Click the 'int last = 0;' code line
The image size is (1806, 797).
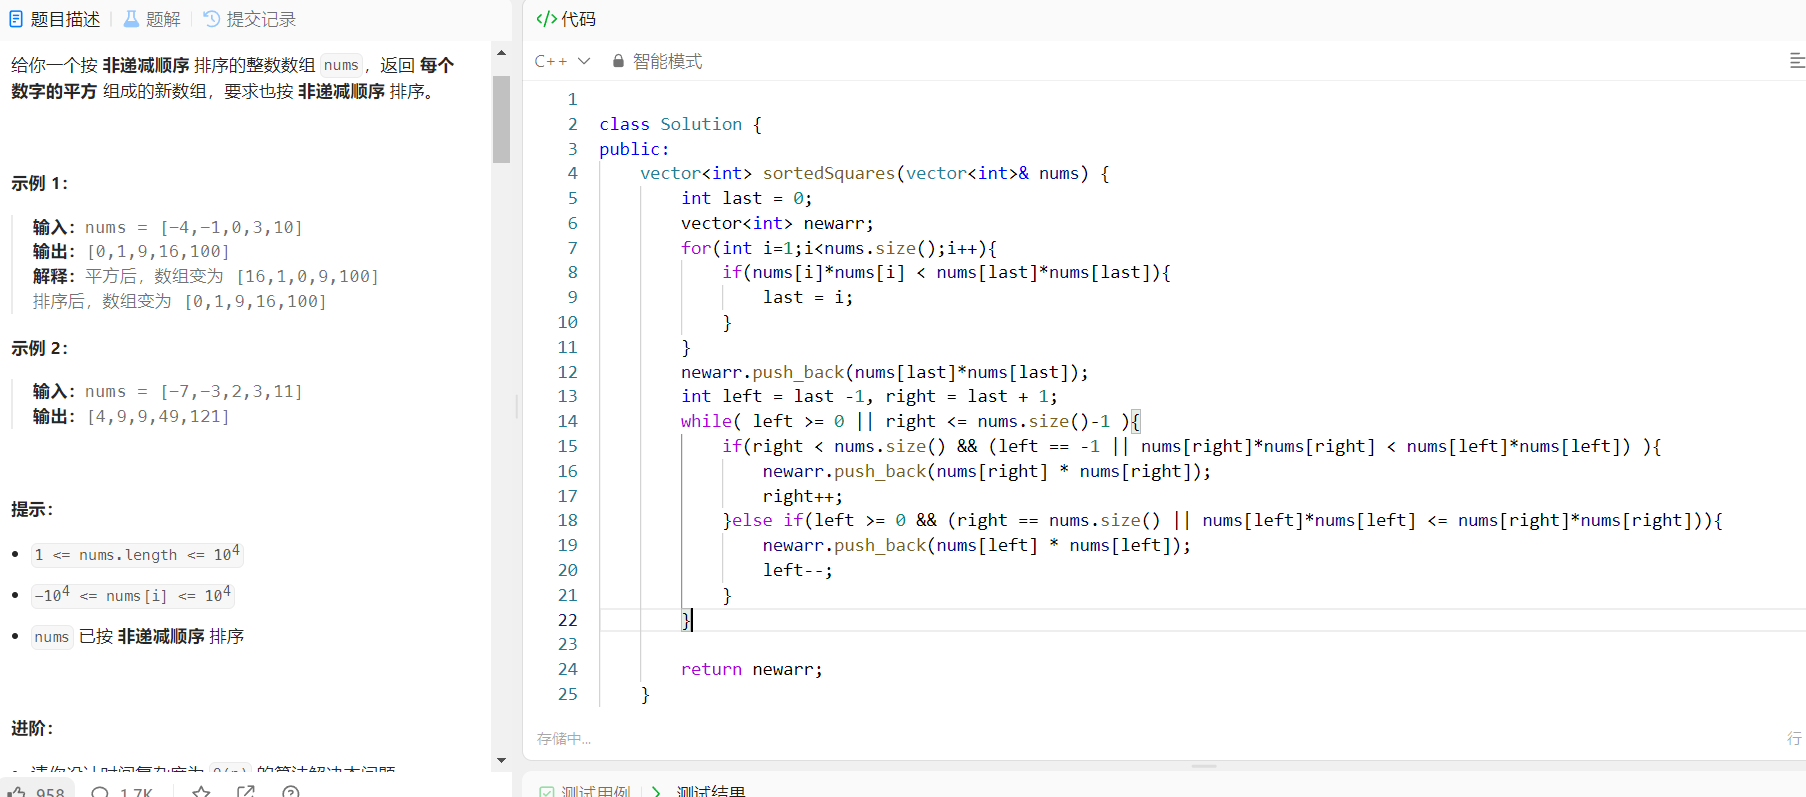point(746,198)
